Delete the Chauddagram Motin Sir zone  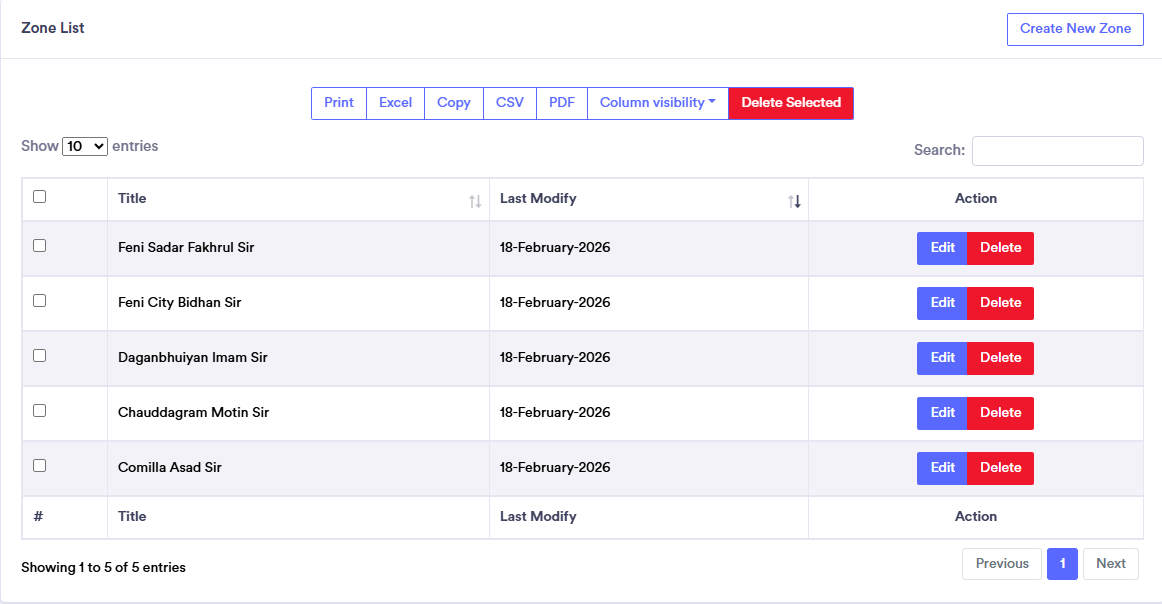coord(1000,413)
